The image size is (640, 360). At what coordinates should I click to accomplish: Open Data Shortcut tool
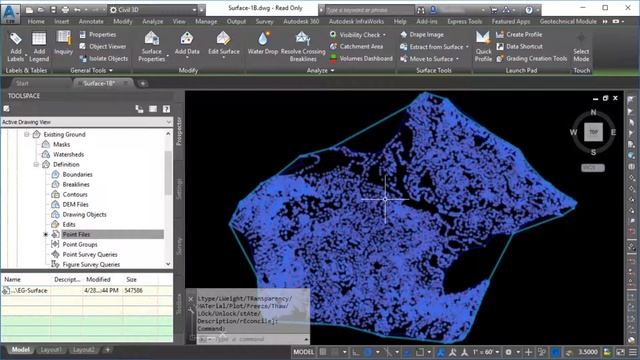[519, 47]
